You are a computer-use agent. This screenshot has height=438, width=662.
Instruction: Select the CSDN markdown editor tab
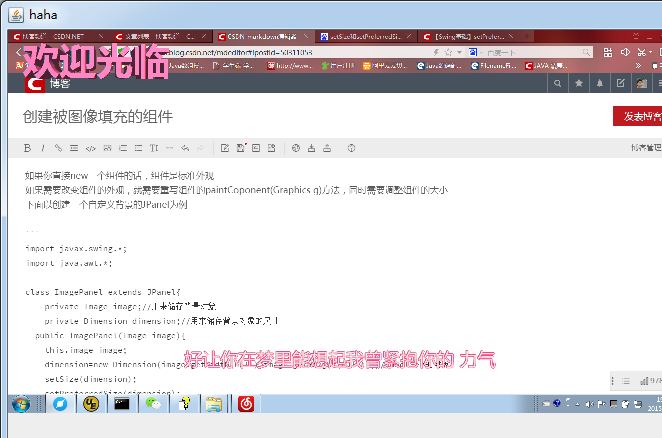click(x=262, y=37)
